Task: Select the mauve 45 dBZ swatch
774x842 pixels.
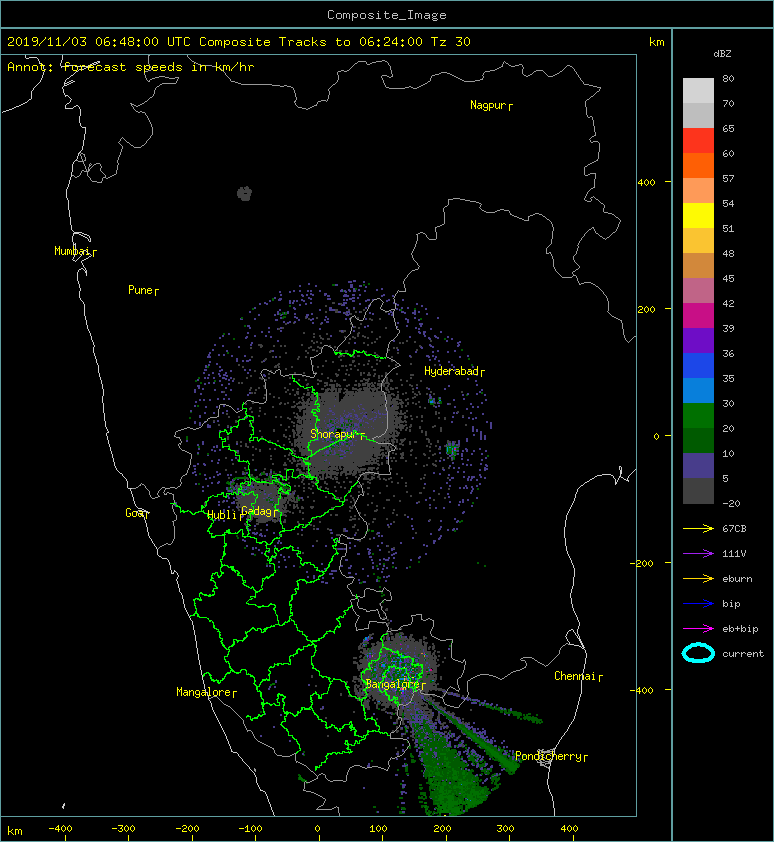Action: (698, 290)
